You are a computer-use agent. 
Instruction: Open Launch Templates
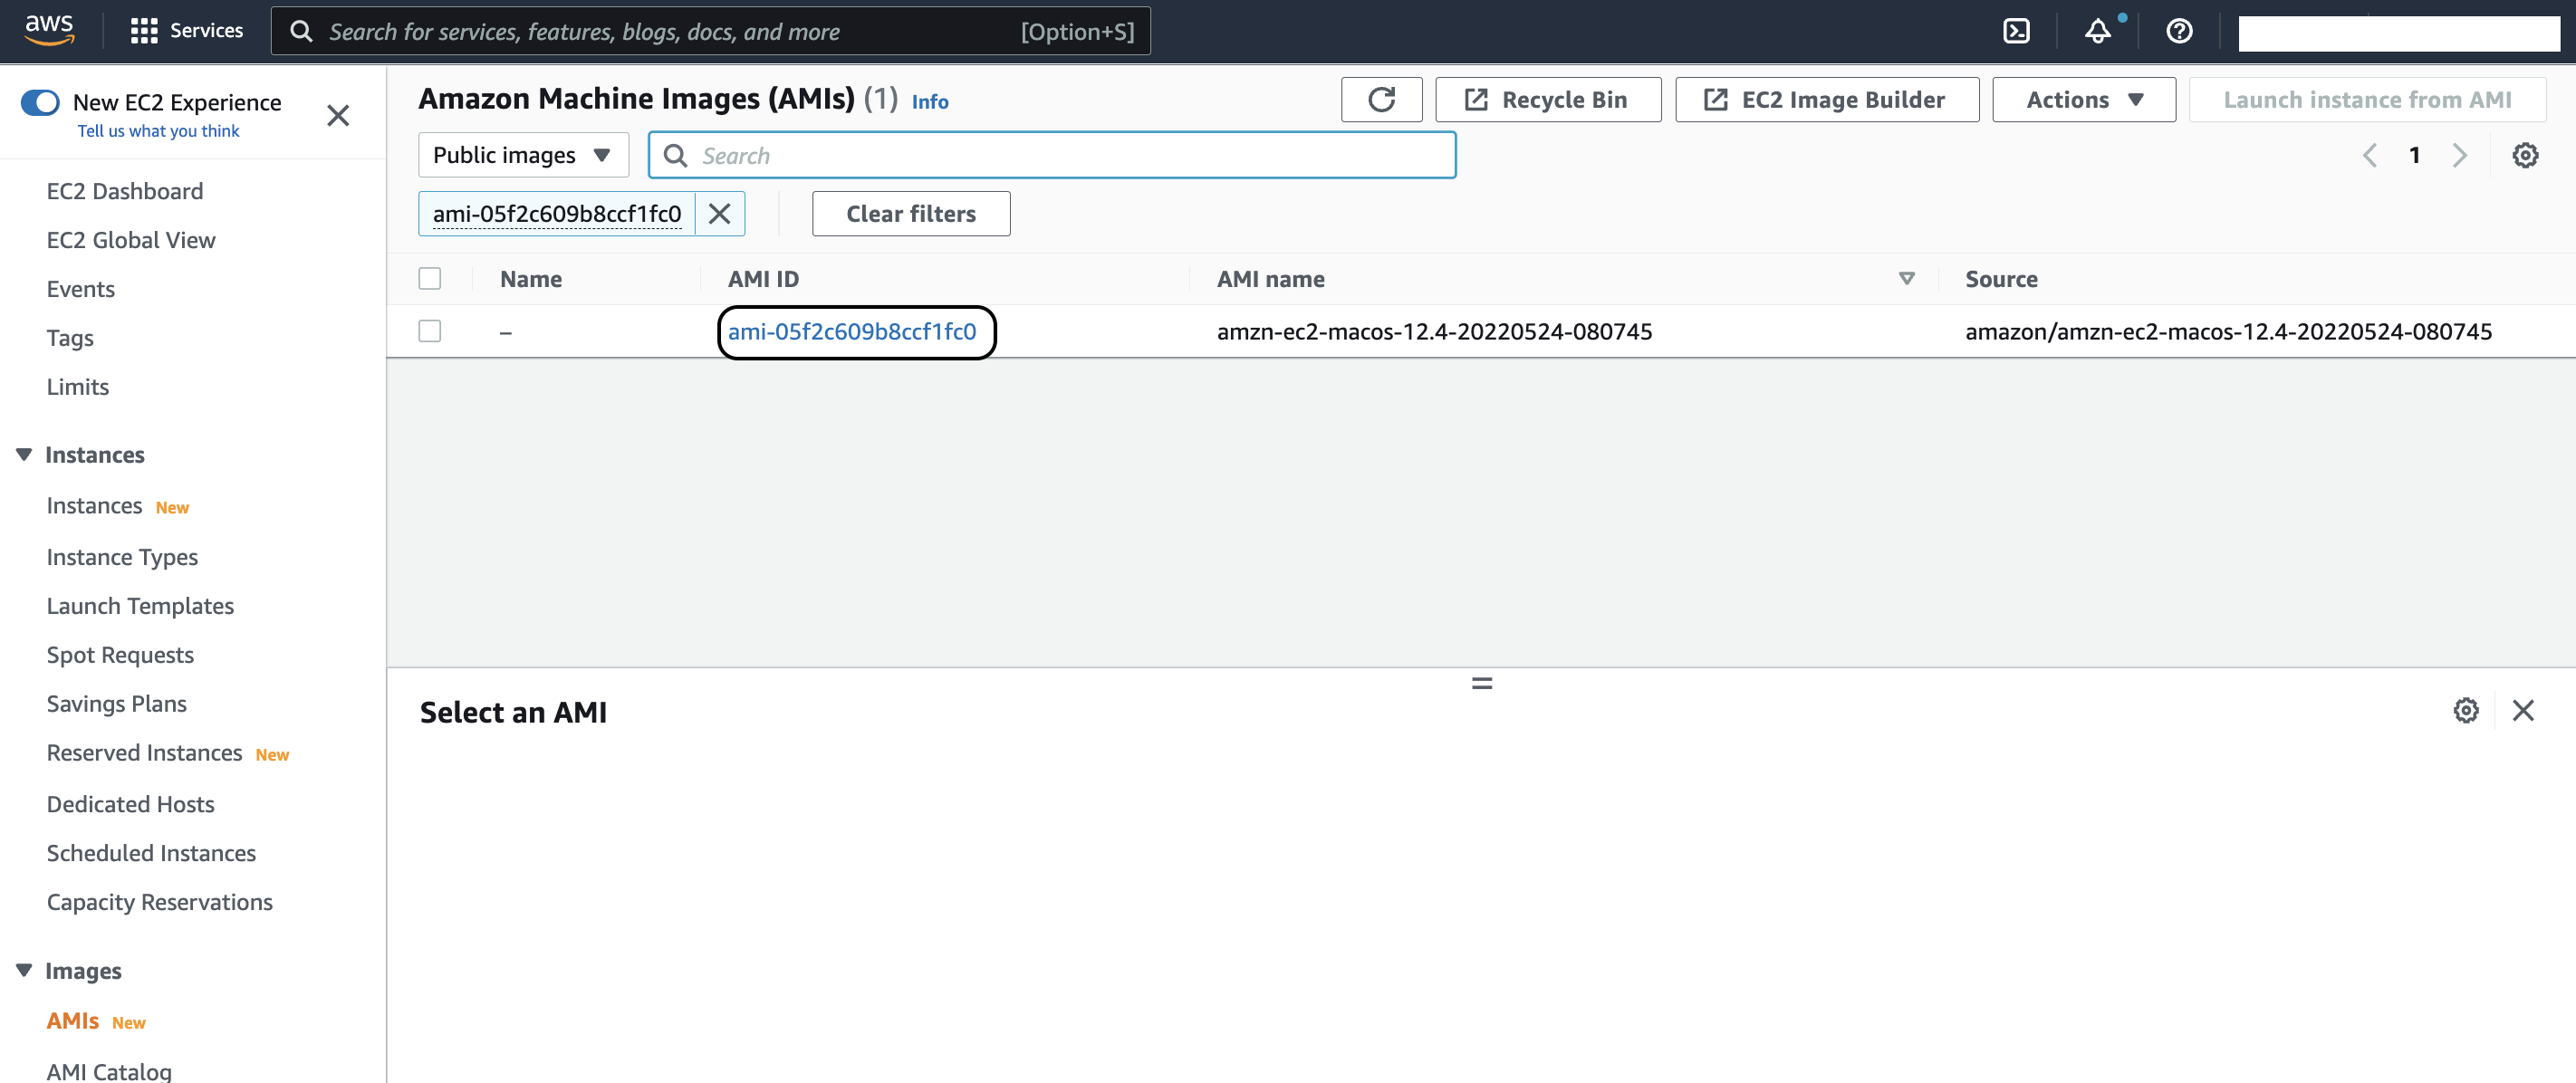pos(140,605)
